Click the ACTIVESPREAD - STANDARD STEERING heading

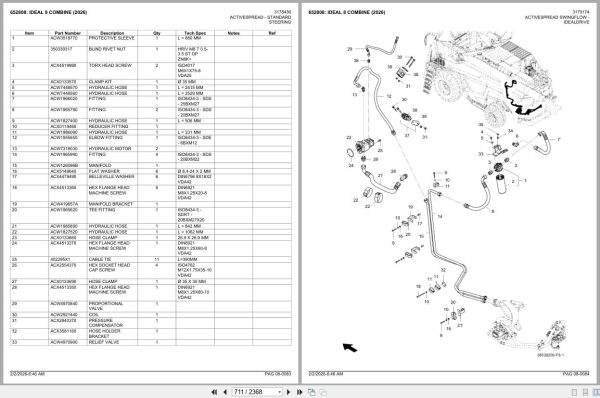pyautogui.click(x=260, y=20)
